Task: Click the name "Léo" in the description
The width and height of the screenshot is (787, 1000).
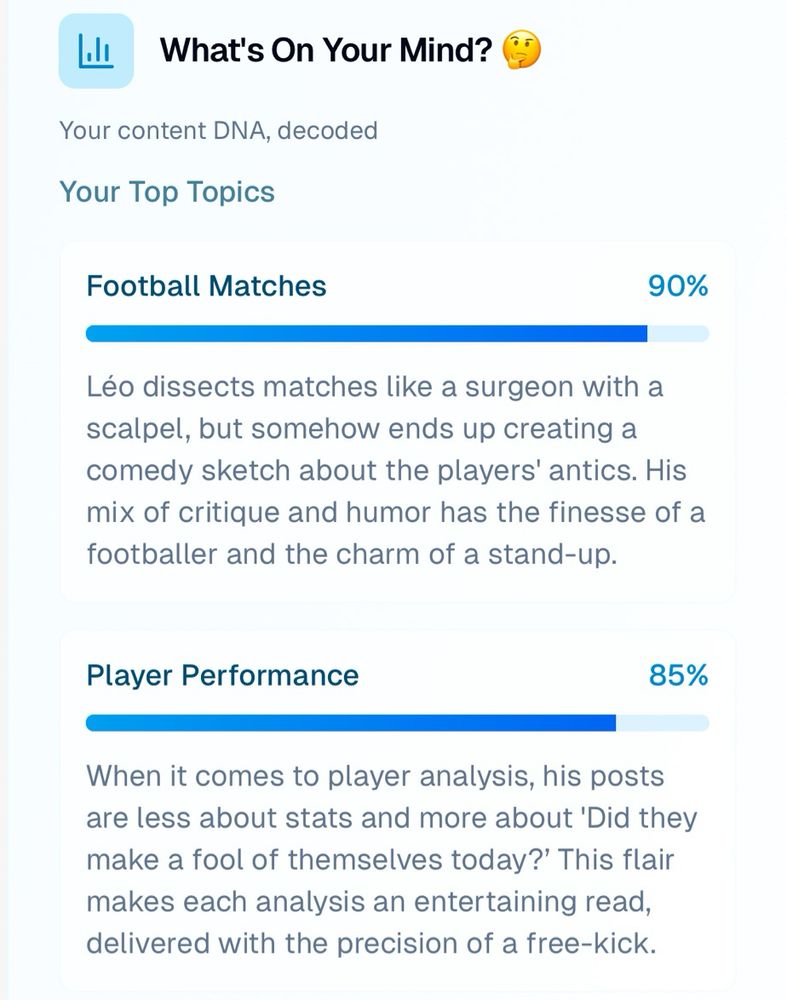Action: [x=111, y=386]
